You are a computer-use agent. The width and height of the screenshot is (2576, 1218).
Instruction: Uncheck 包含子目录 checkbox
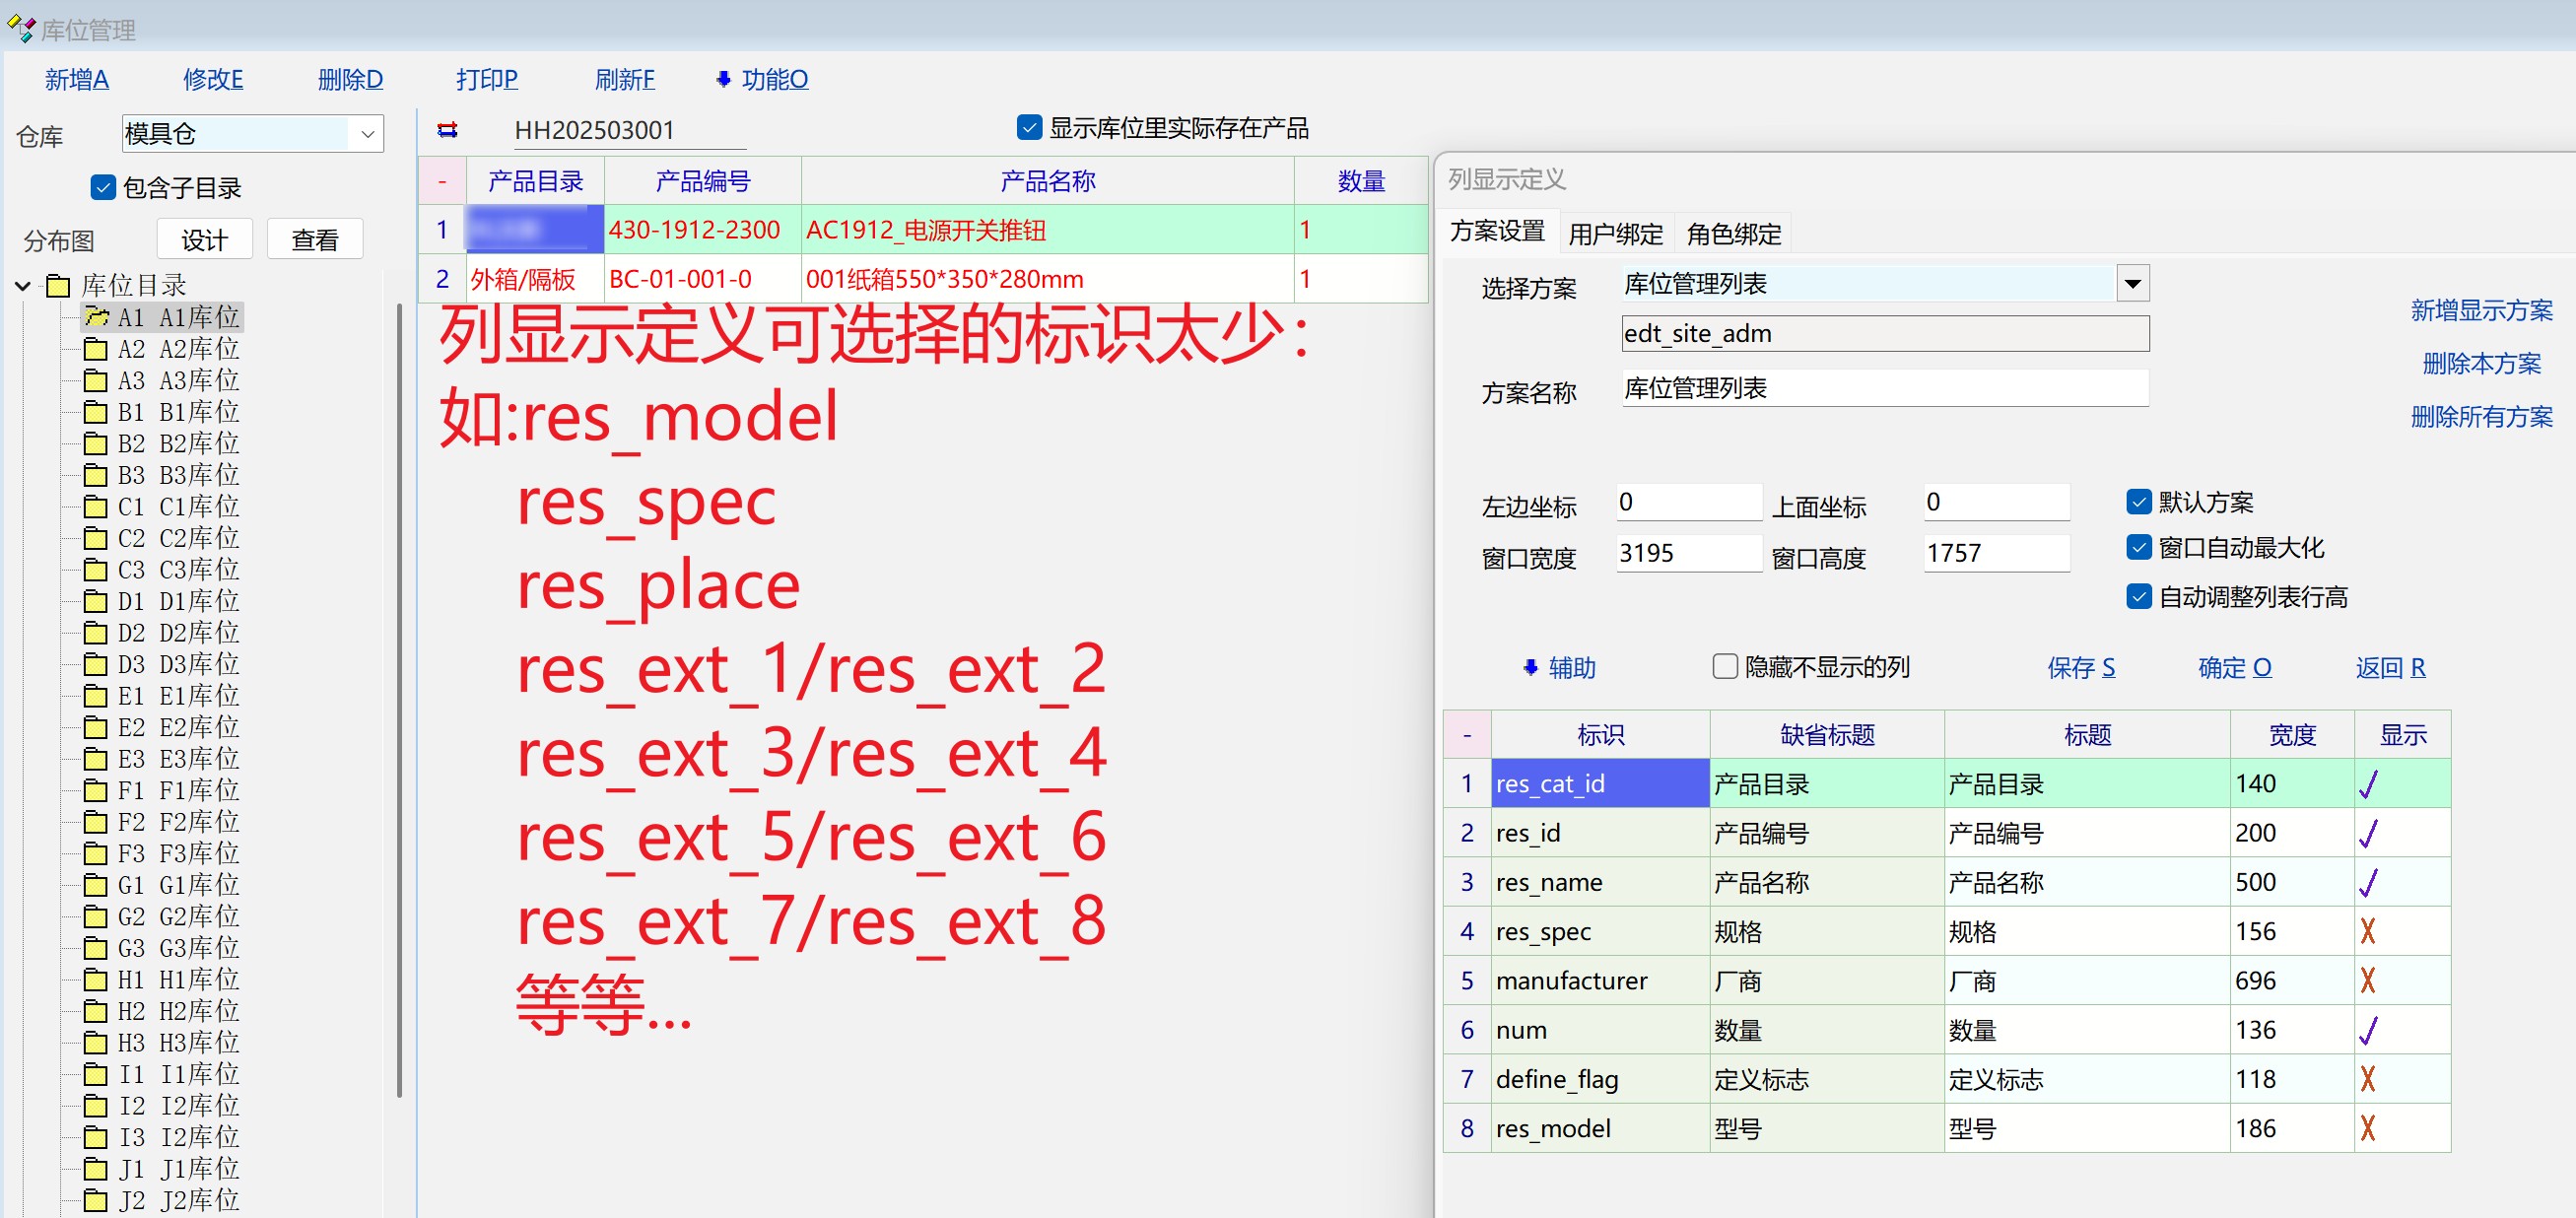(x=103, y=187)
